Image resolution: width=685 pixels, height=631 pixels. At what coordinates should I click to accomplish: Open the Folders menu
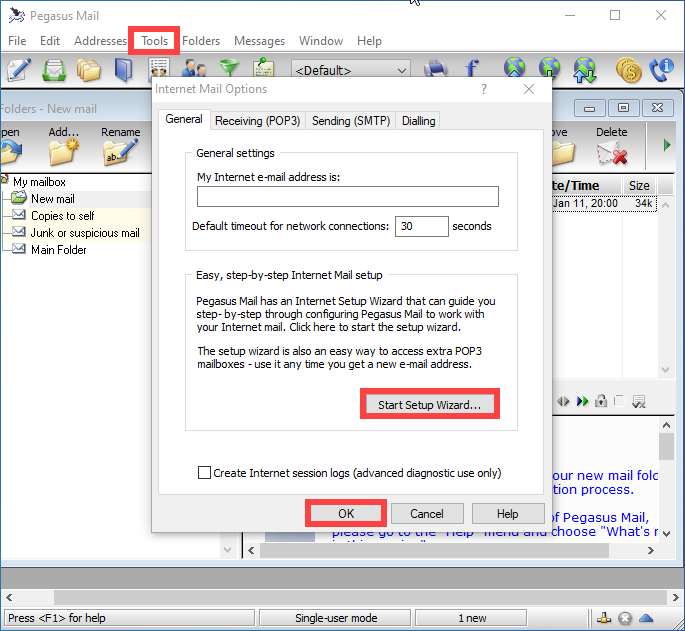tap(201, 41)
